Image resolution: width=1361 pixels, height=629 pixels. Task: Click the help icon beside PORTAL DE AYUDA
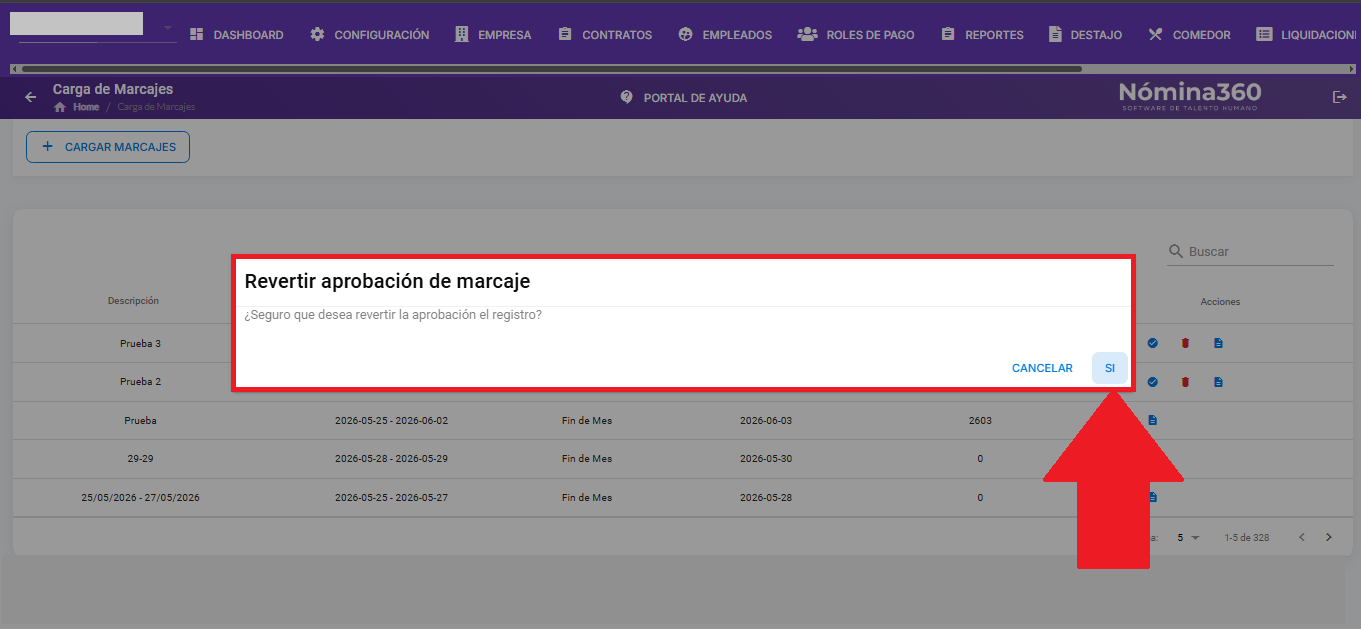click(x=627, y=97)
